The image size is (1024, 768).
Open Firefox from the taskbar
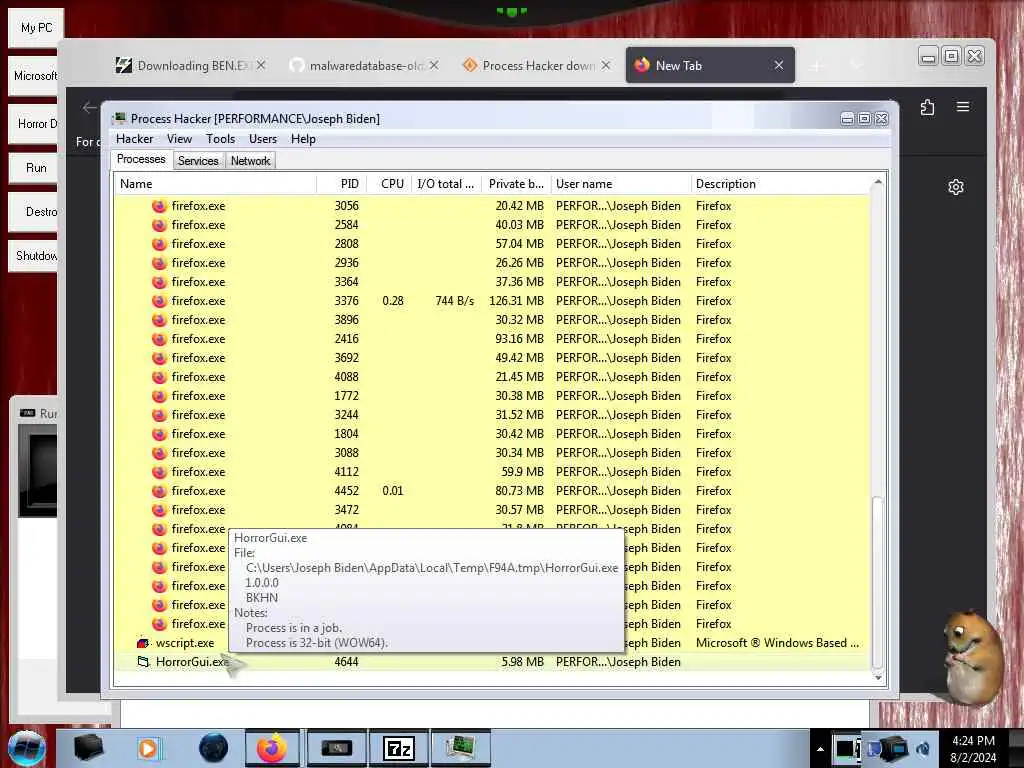tap(272, 748)
